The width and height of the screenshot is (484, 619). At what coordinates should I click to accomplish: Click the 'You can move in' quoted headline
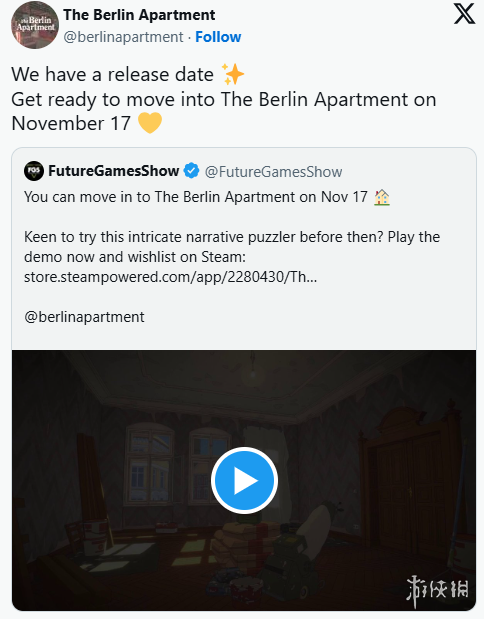tap(196, 197)
